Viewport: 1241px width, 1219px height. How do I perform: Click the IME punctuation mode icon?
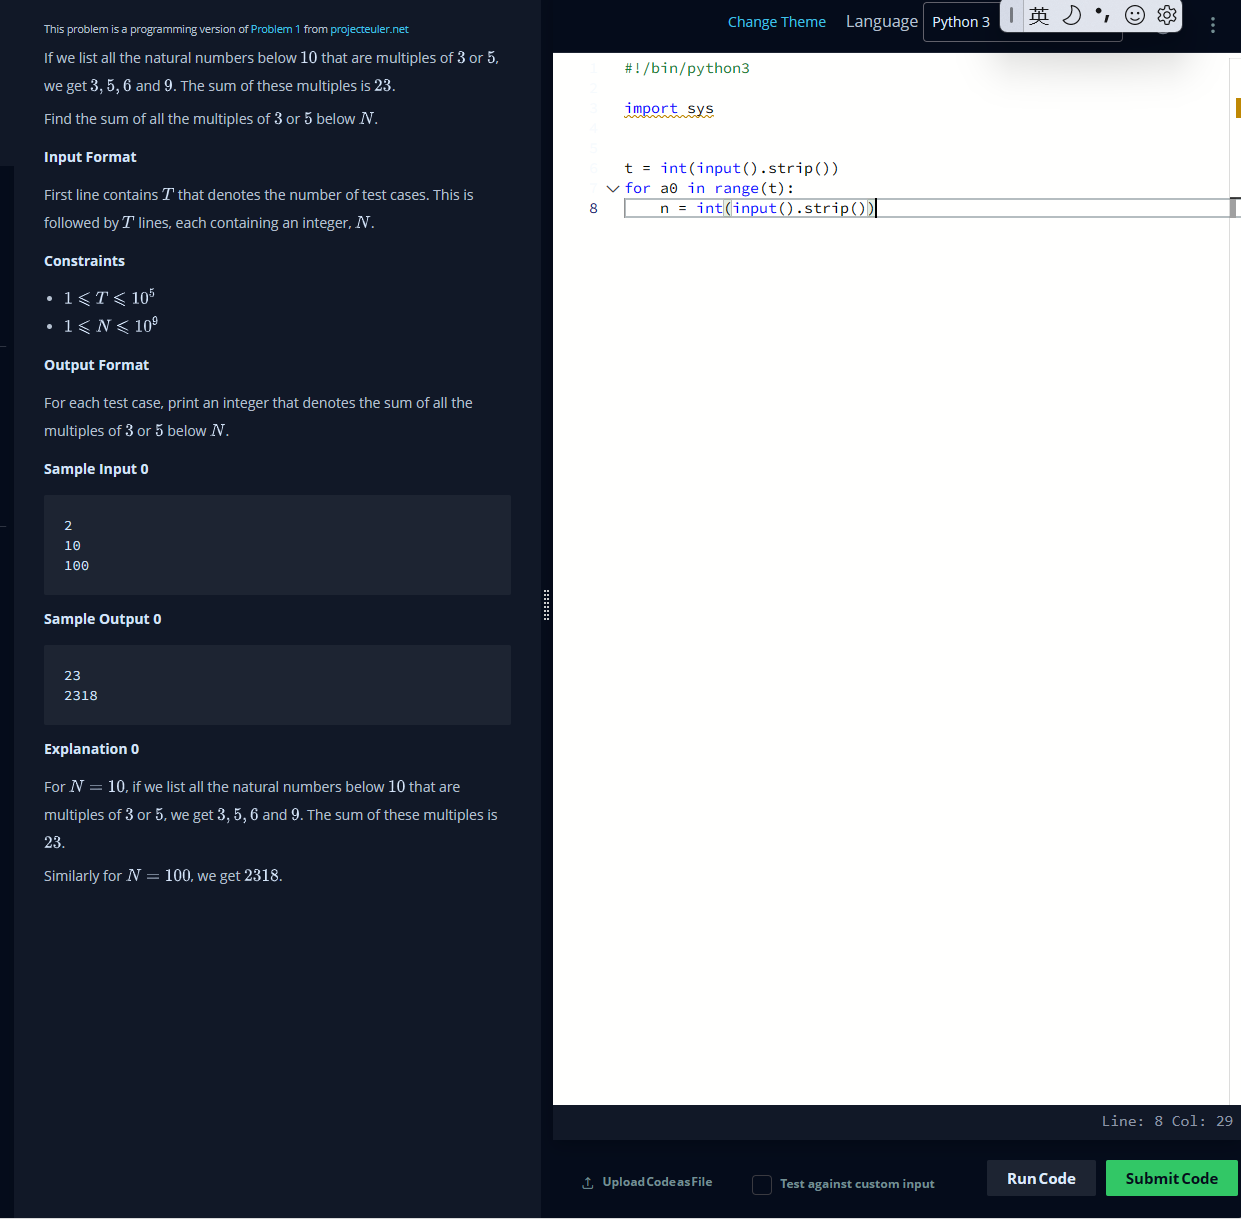(x=1103, y=15)
